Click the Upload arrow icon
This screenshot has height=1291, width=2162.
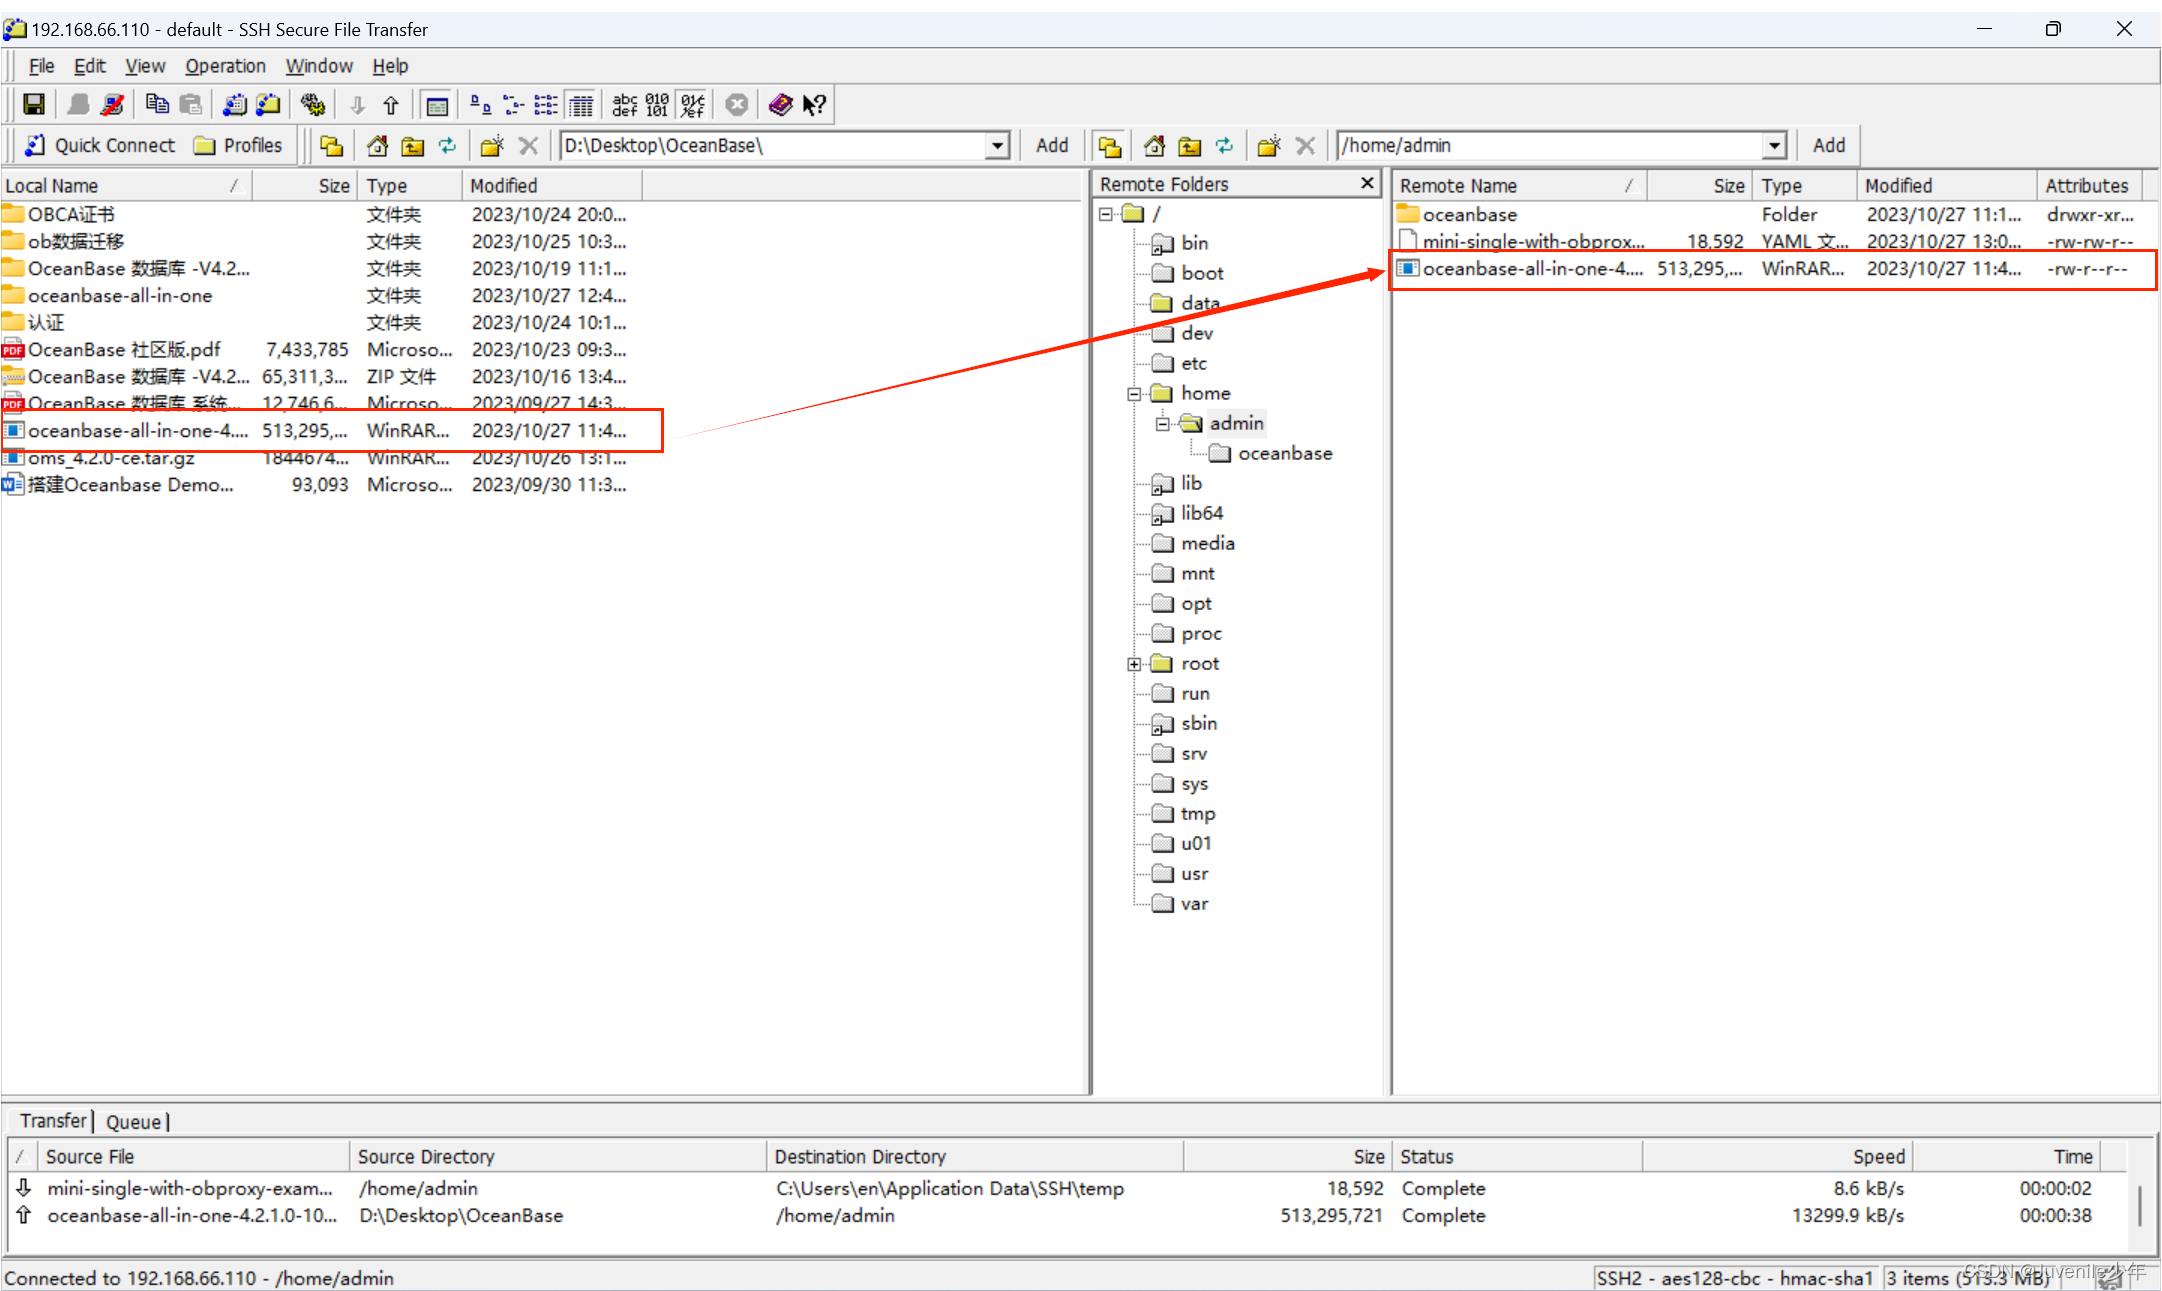[391, 105]
